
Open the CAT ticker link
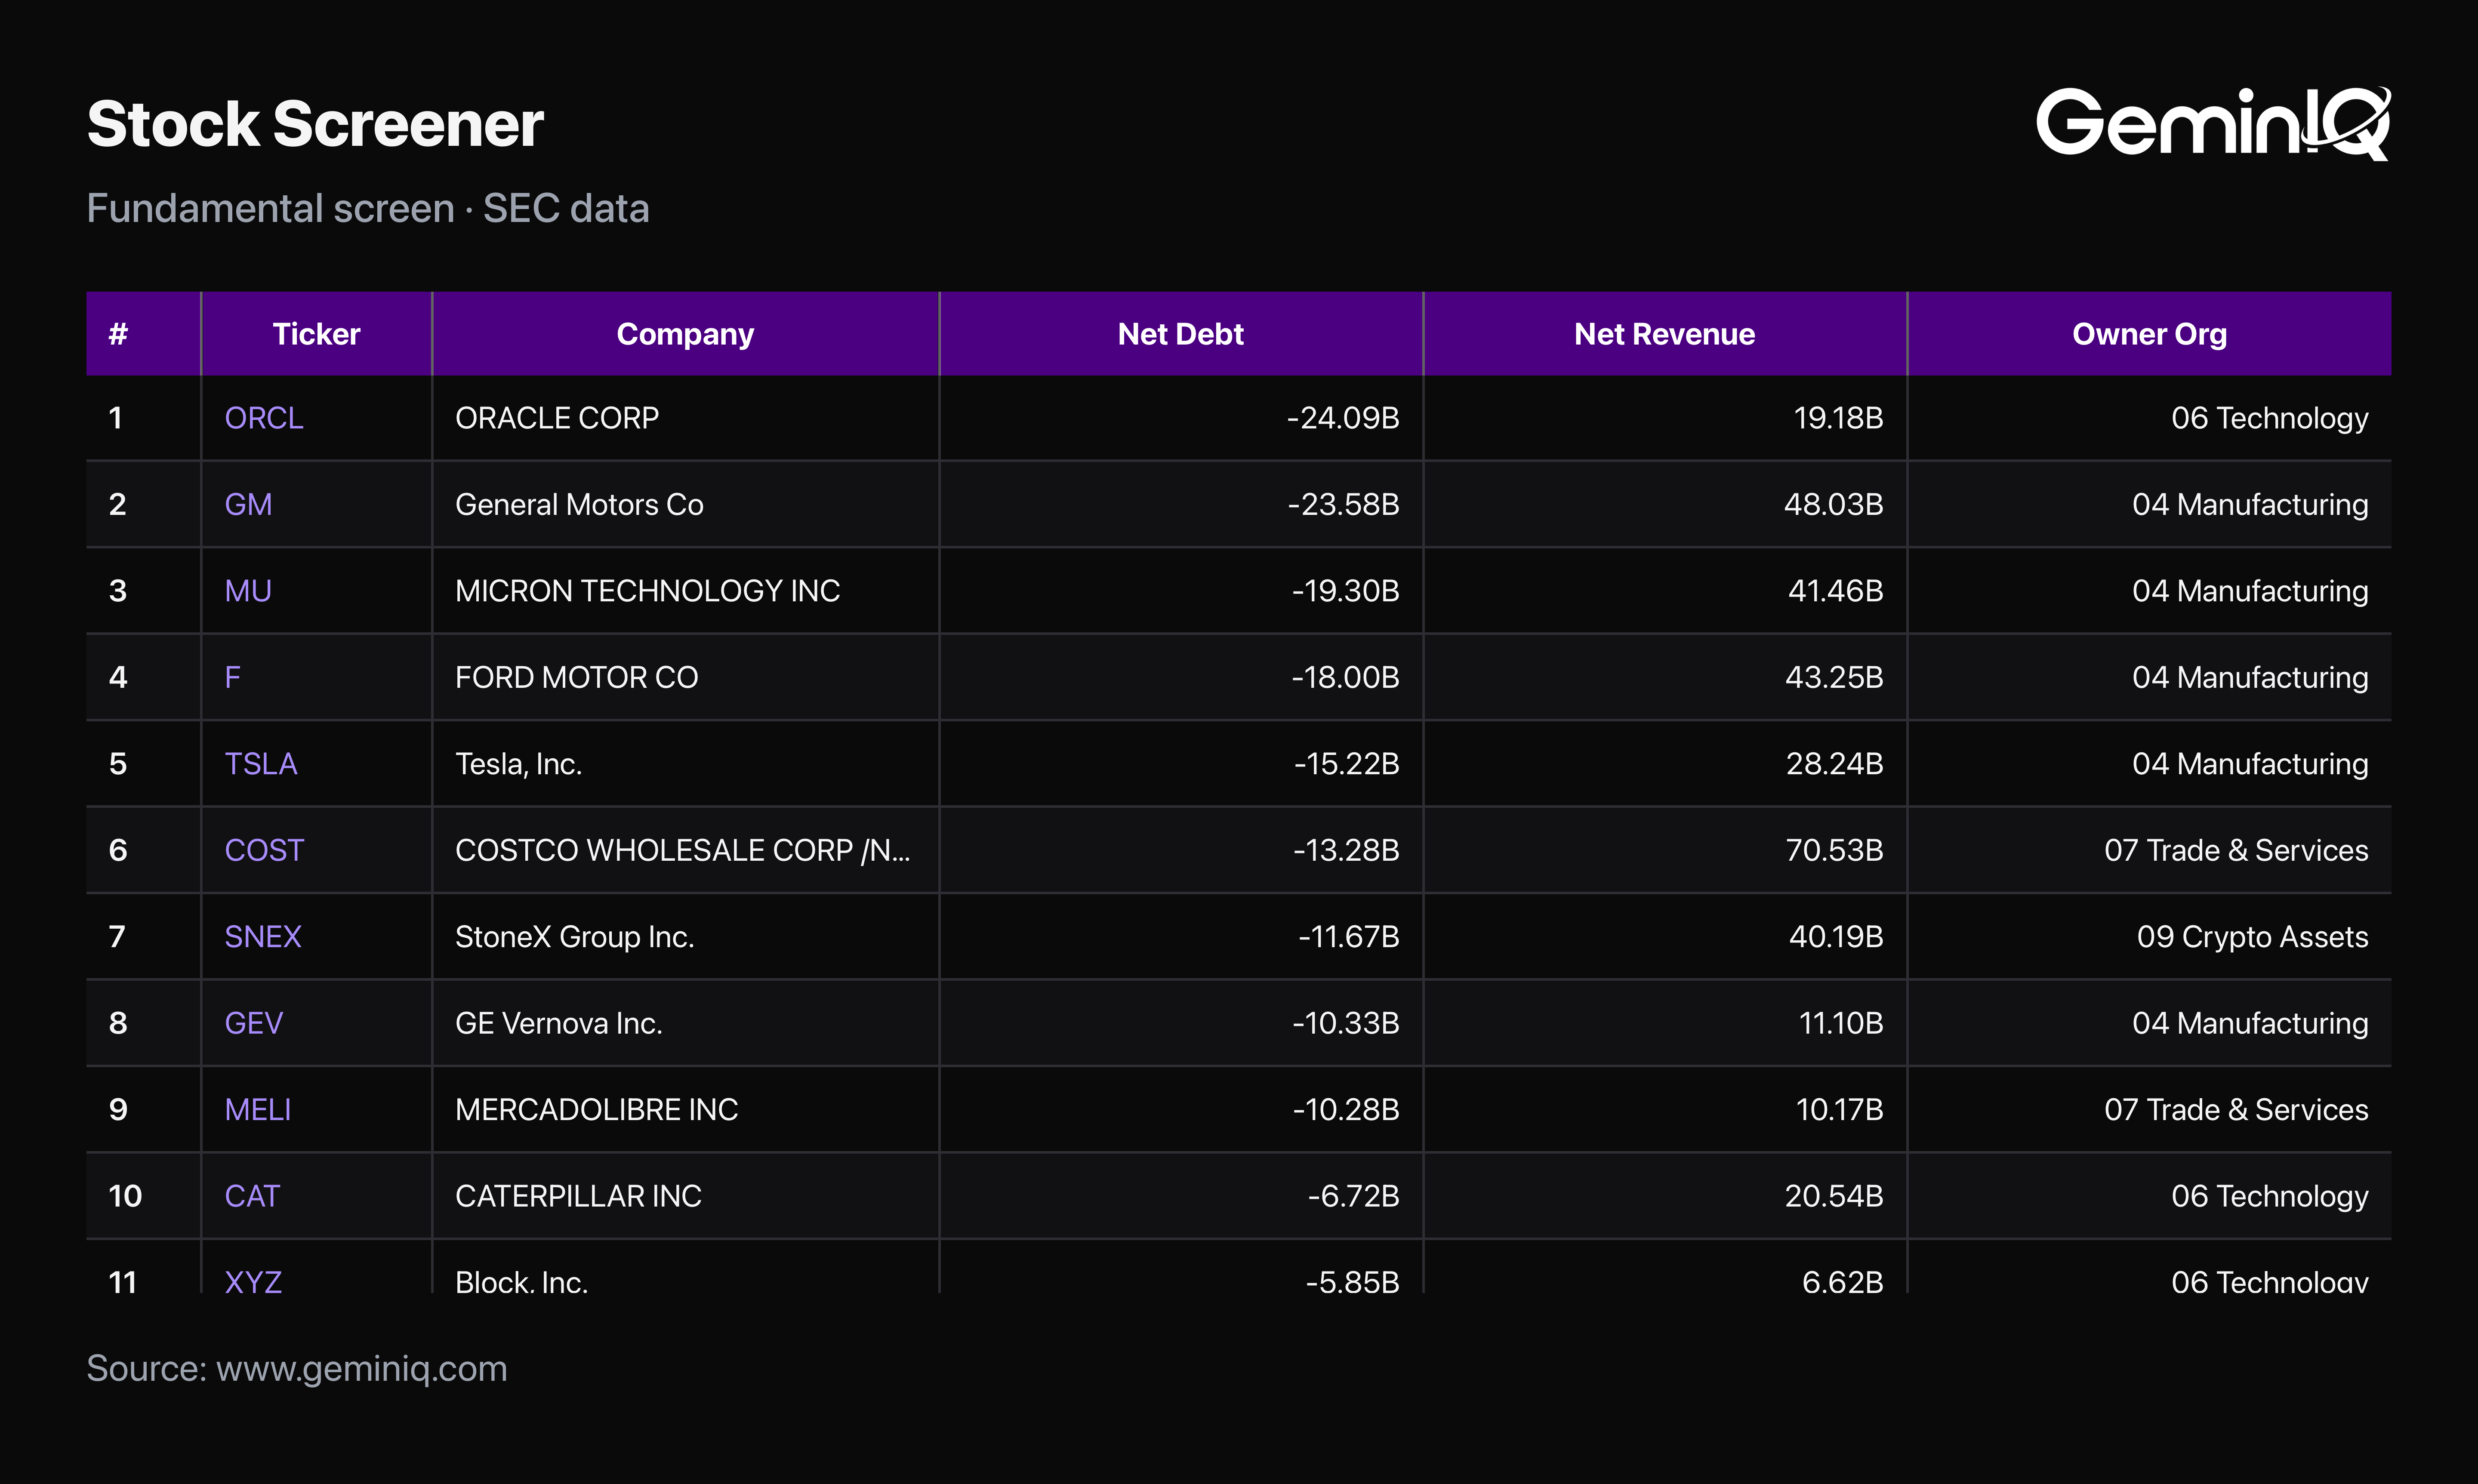point(252,1196)
